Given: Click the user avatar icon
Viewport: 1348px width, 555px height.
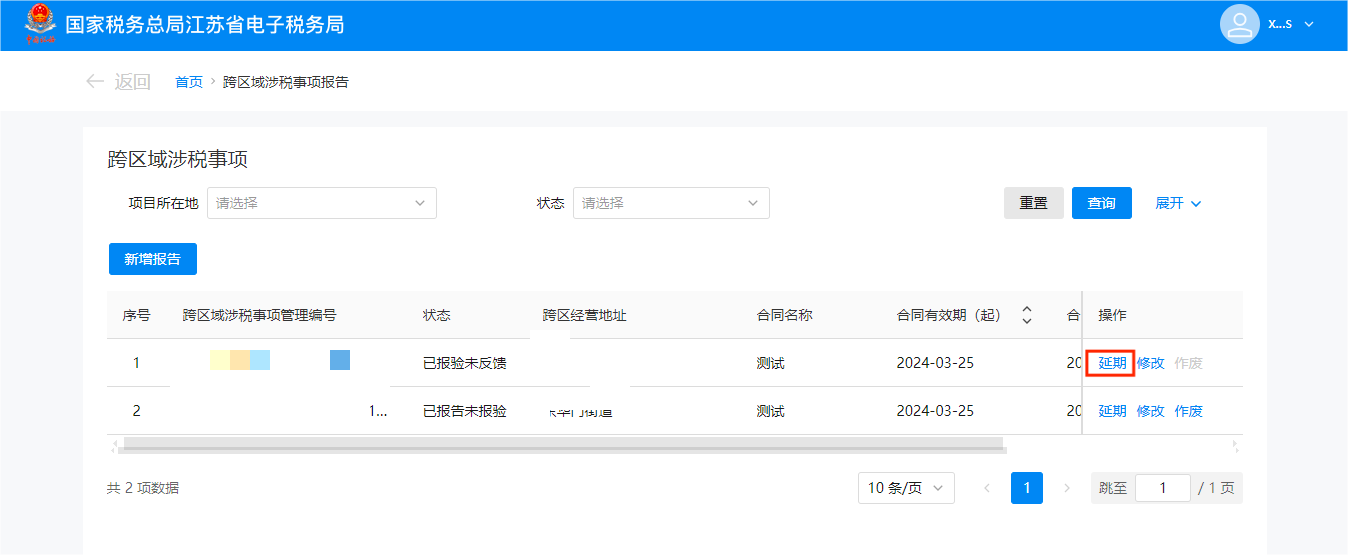Looking at the screenshot, I should [x=1239, y=24].
